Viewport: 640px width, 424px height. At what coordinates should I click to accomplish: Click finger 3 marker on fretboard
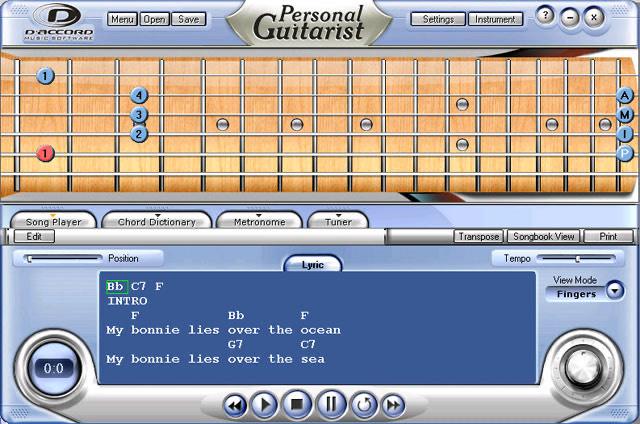[139, 115]
